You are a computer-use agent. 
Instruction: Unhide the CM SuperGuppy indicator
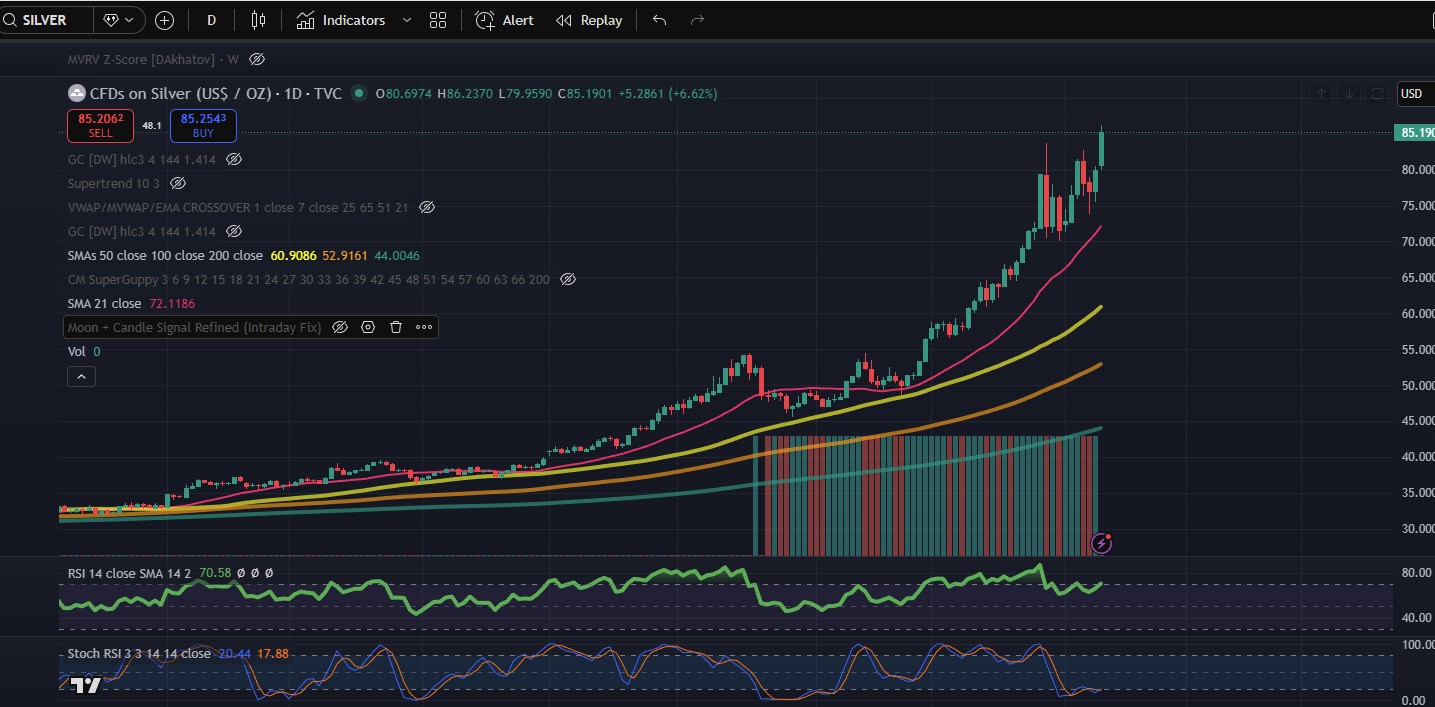pos(568,279)
